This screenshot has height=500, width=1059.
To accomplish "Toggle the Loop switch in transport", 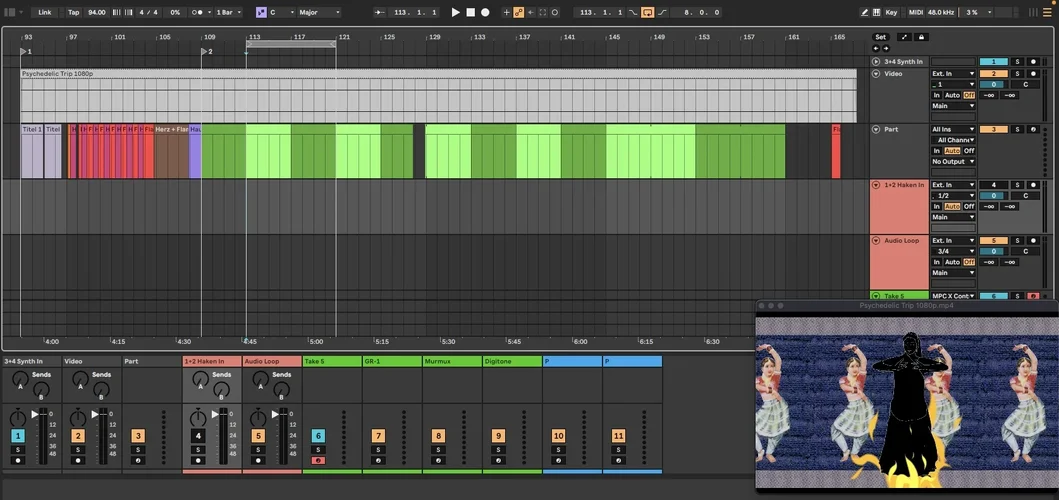I will pos(647,12).
